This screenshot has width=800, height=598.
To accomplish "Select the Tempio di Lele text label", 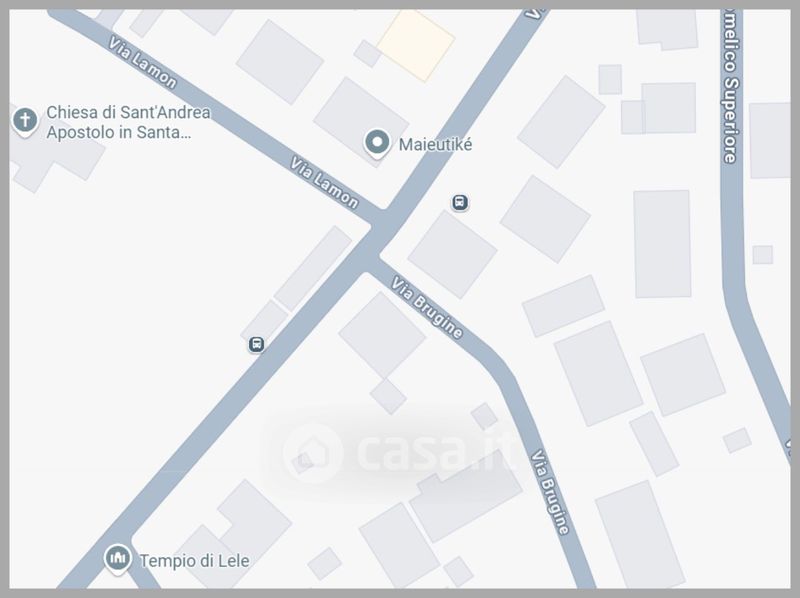I will click(194, 561).
